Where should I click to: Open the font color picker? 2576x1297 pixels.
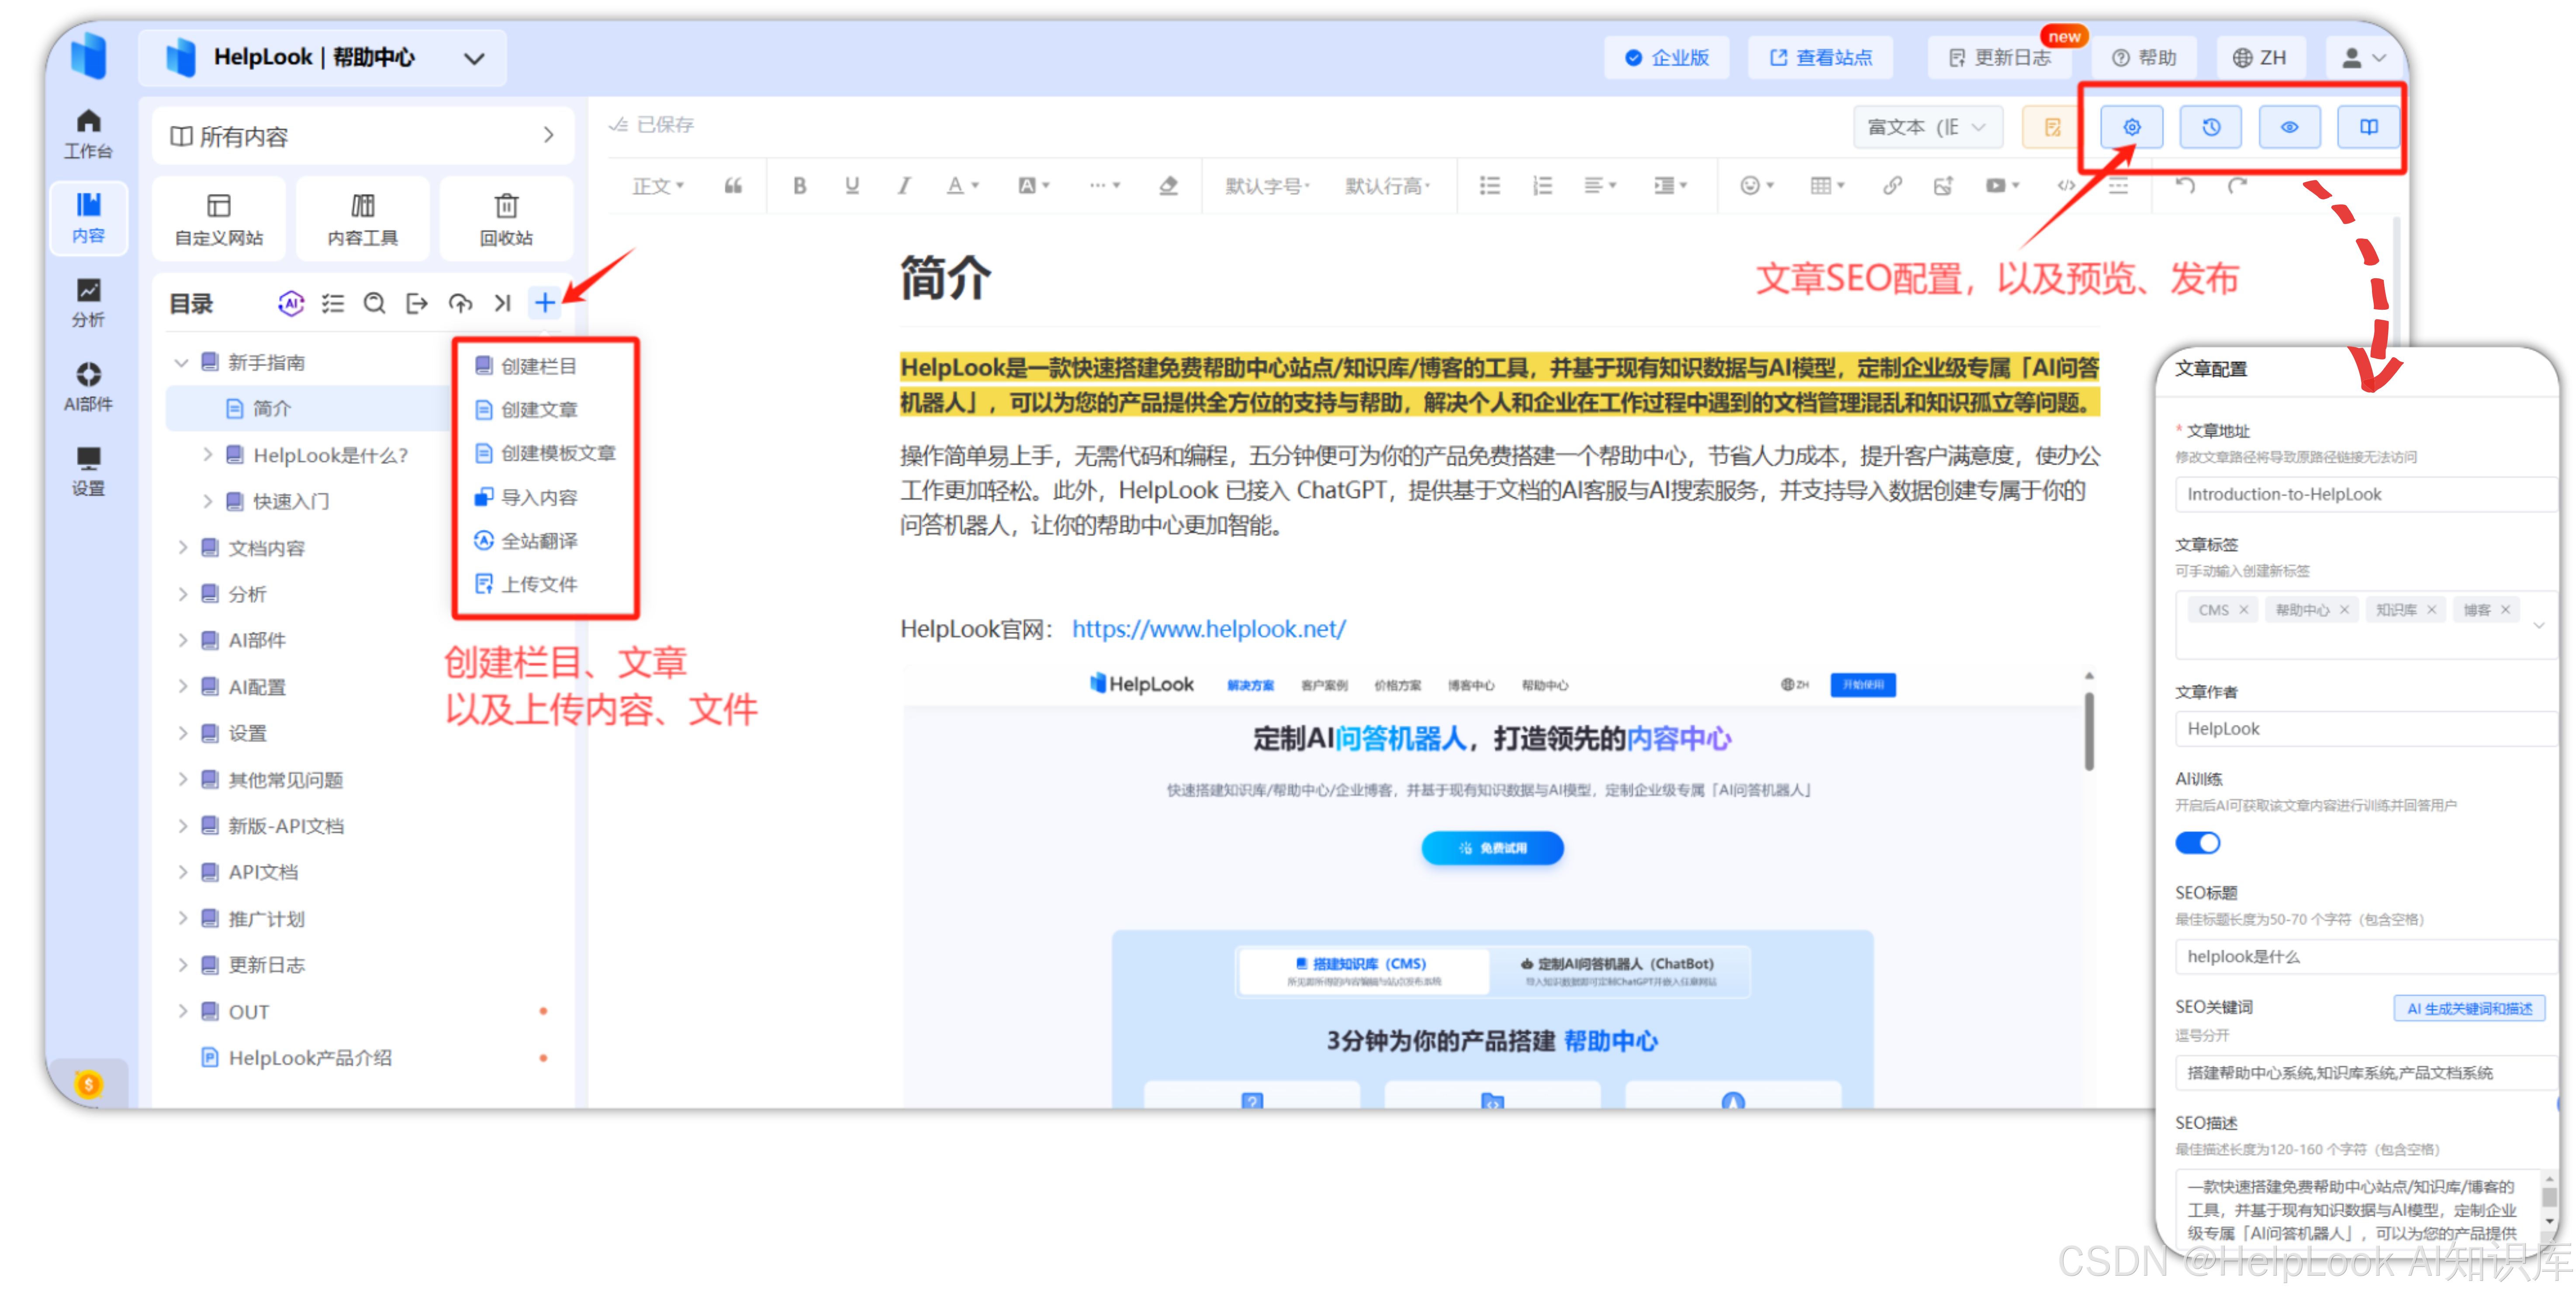point(963,186)
